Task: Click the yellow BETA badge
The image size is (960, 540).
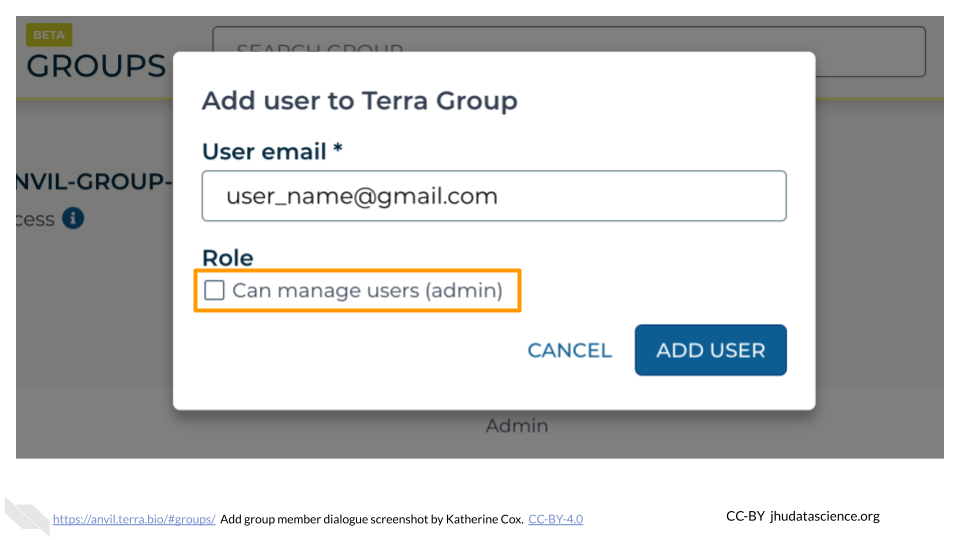Action: pos(48,35)
